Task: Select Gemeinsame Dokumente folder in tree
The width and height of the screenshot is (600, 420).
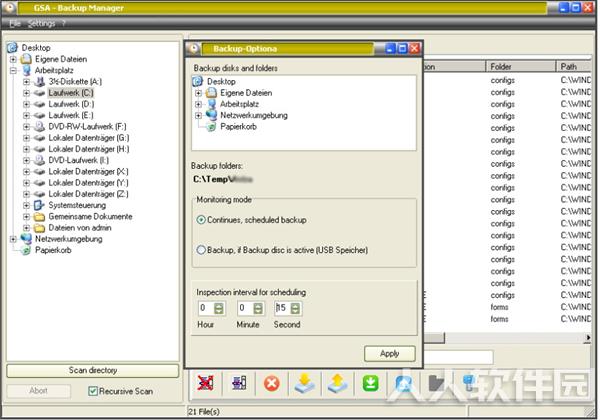Action: (90, 216)
